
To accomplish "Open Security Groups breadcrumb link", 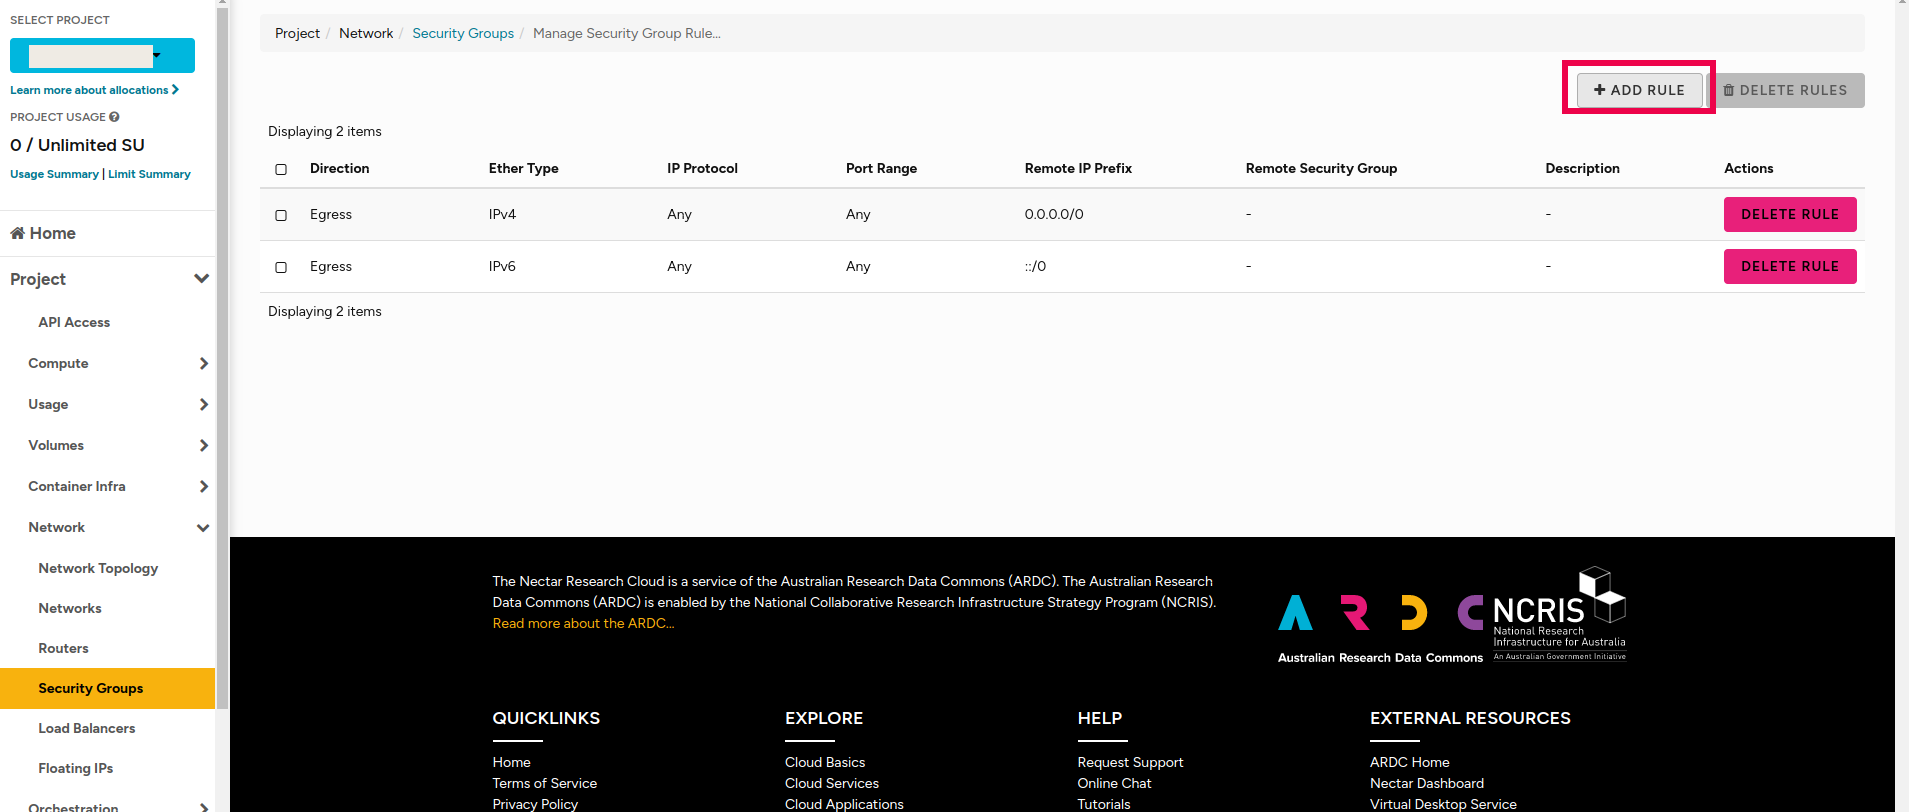I will pos(463,33).
